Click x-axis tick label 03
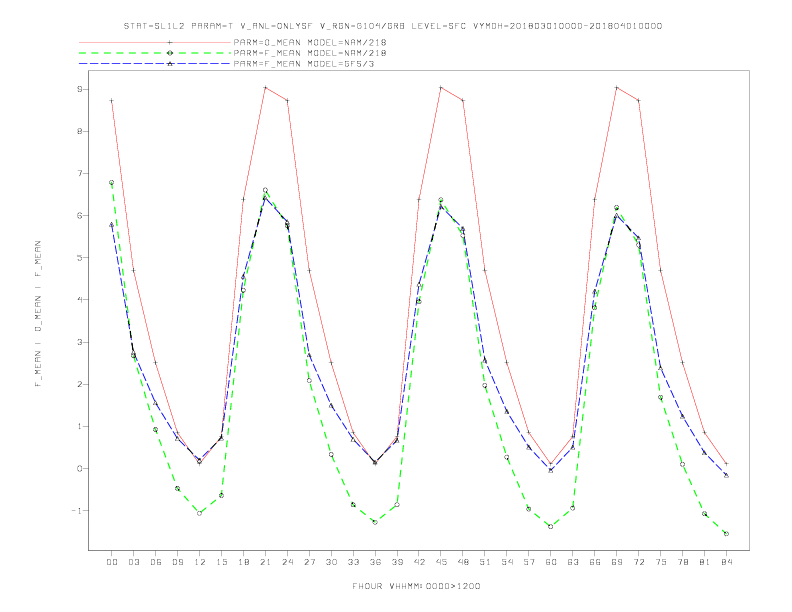 click(134, 562)
